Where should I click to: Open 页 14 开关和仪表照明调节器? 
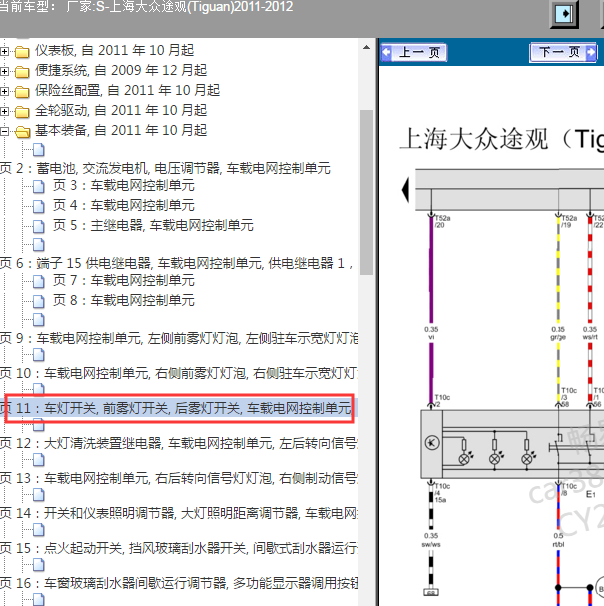[x=179, y=514]
